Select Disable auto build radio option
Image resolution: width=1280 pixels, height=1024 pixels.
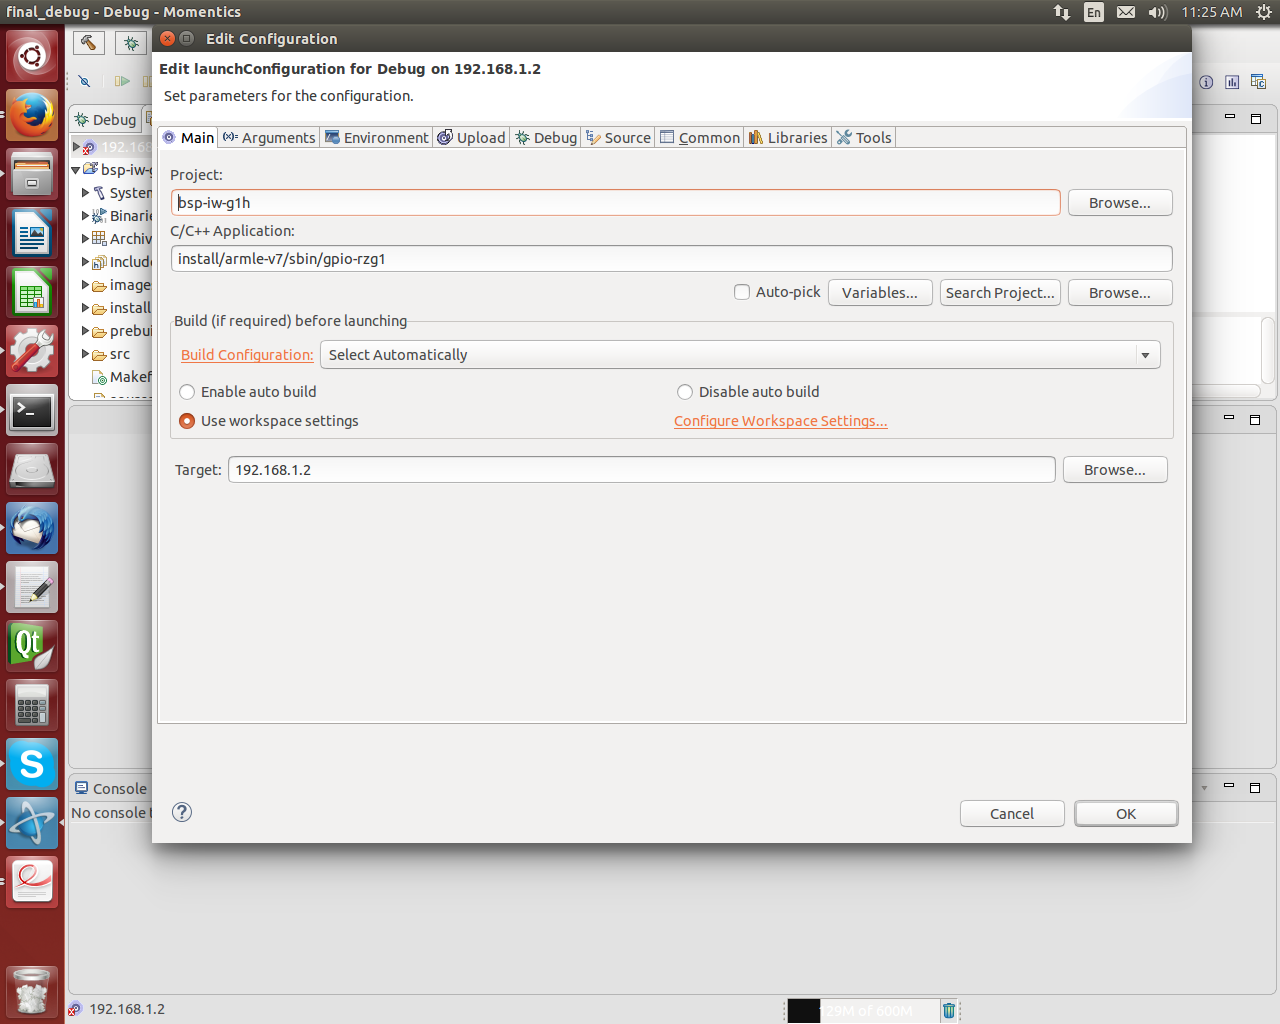685,392
